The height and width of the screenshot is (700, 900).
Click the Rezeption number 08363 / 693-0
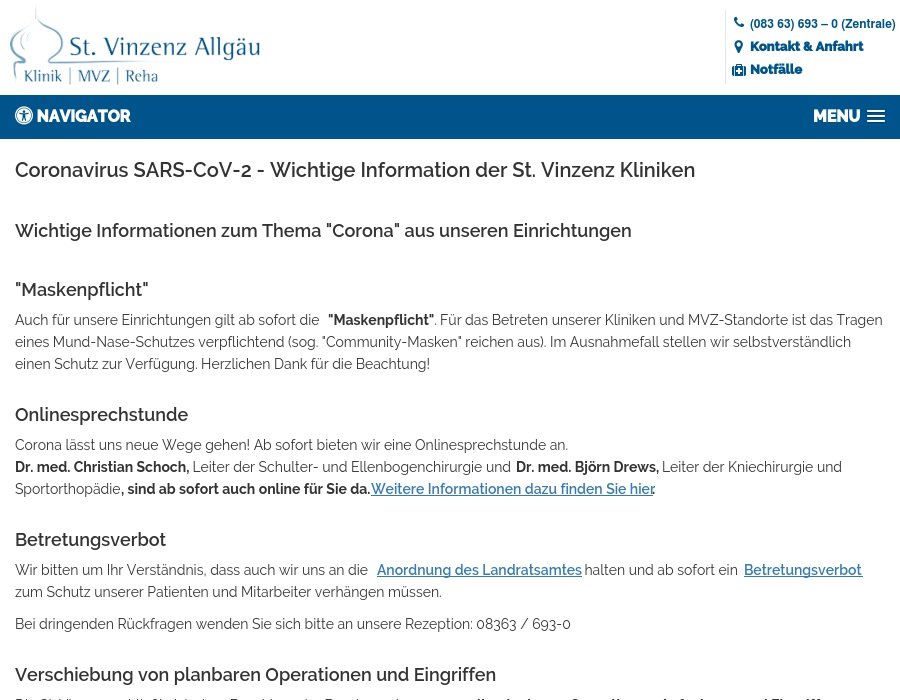[523, 624]
